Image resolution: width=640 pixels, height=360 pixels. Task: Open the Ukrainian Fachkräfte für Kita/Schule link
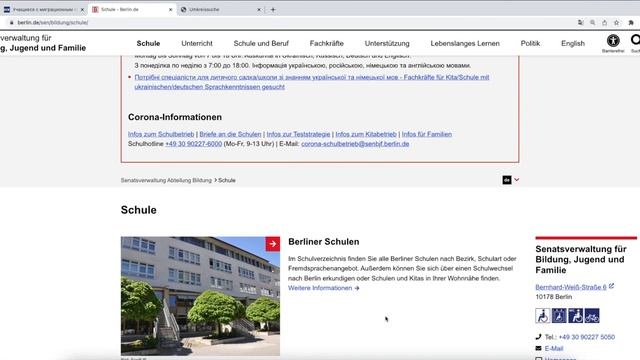(x=312, y=82)
